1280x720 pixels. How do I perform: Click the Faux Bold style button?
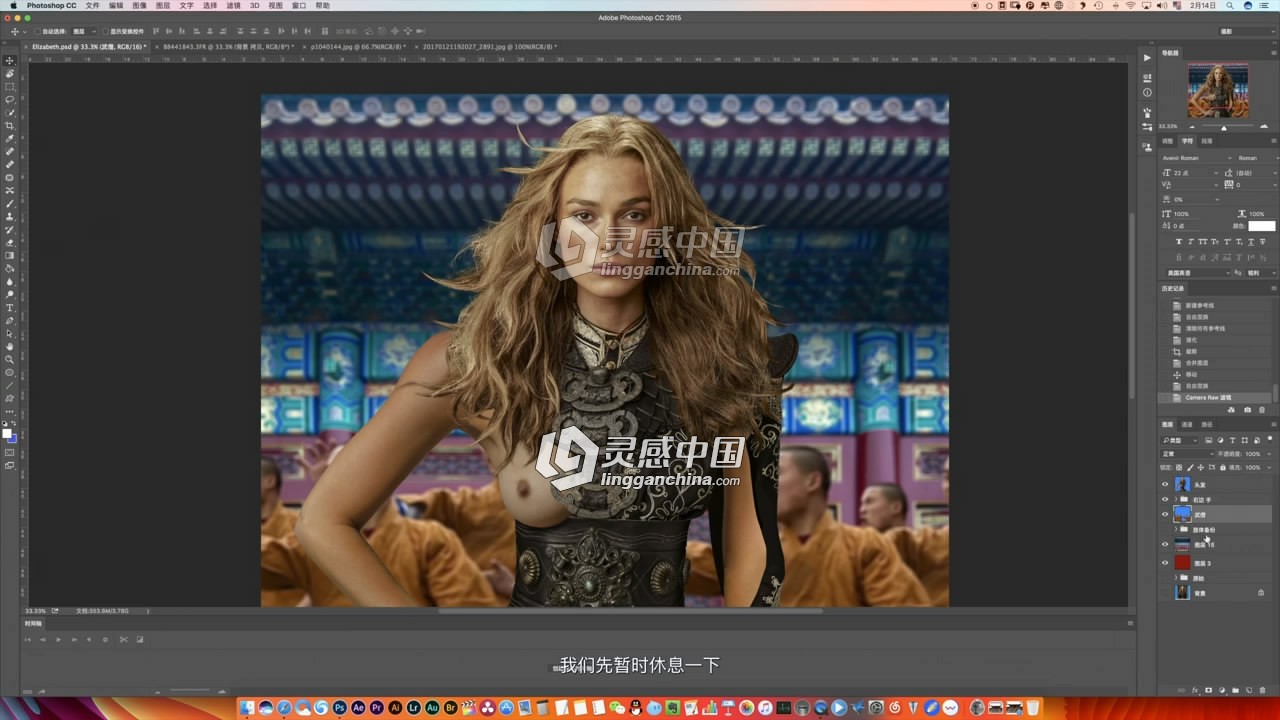click(x=1179, y=241)
